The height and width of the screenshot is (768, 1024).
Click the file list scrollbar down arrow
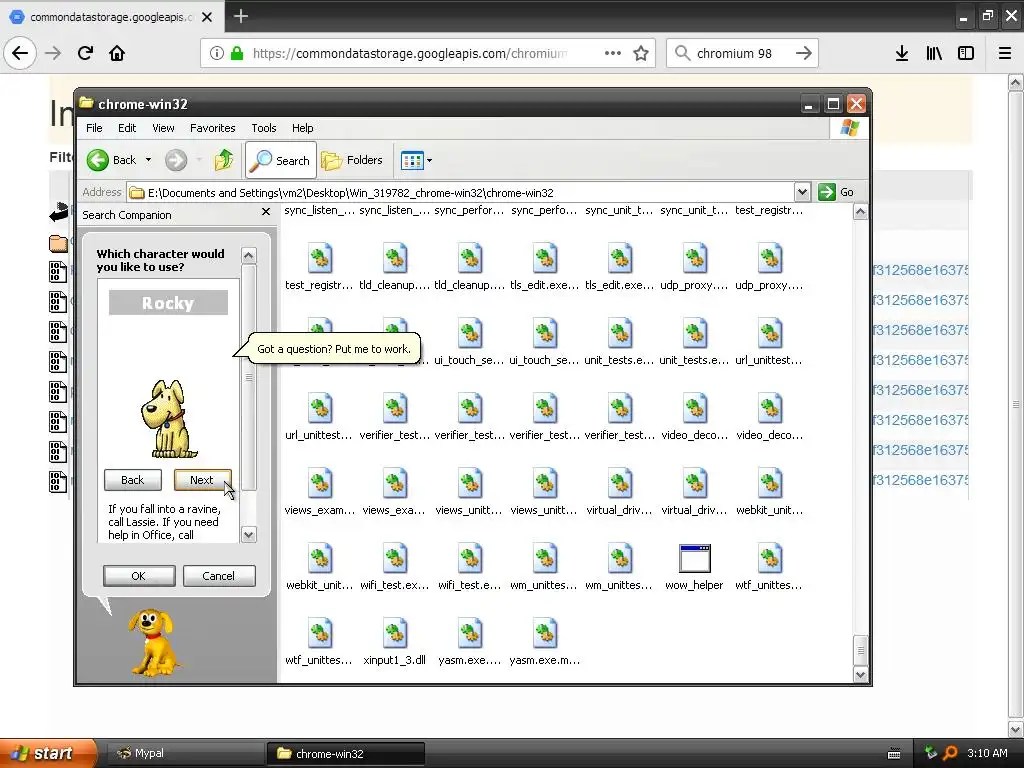tap(861, 675)
